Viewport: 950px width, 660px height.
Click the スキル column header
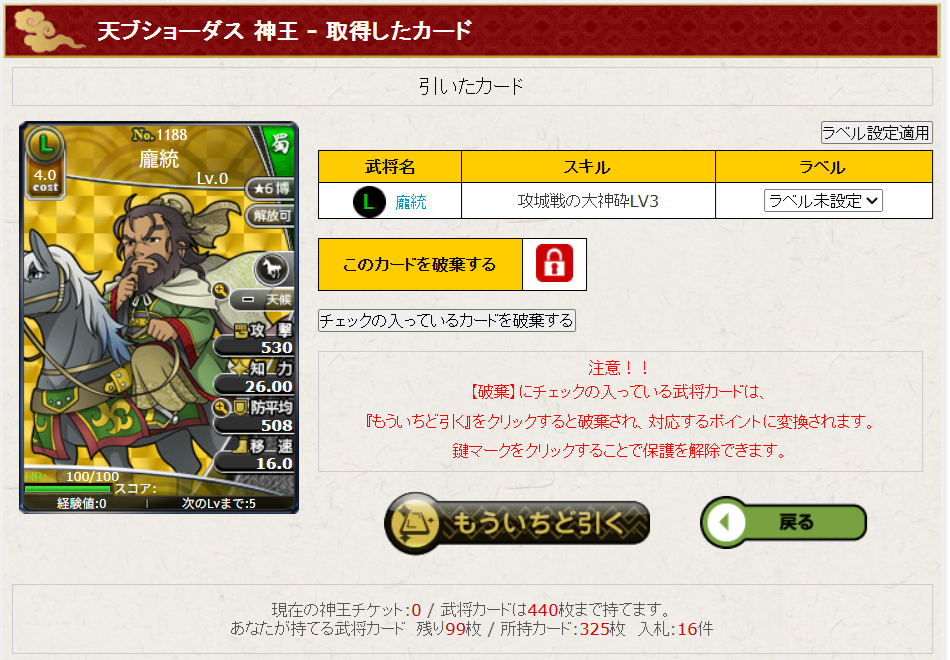tap(588, 167)
